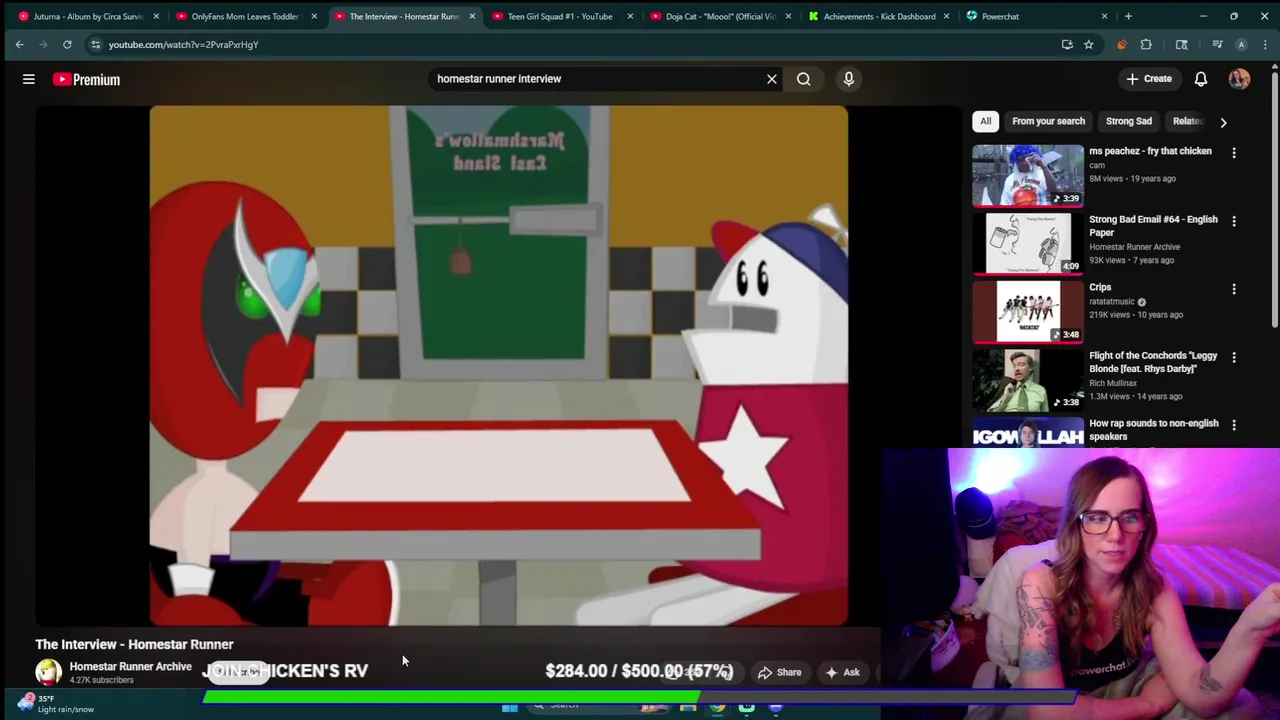
Task: Open Windows Start button
Action: point(510,707)
